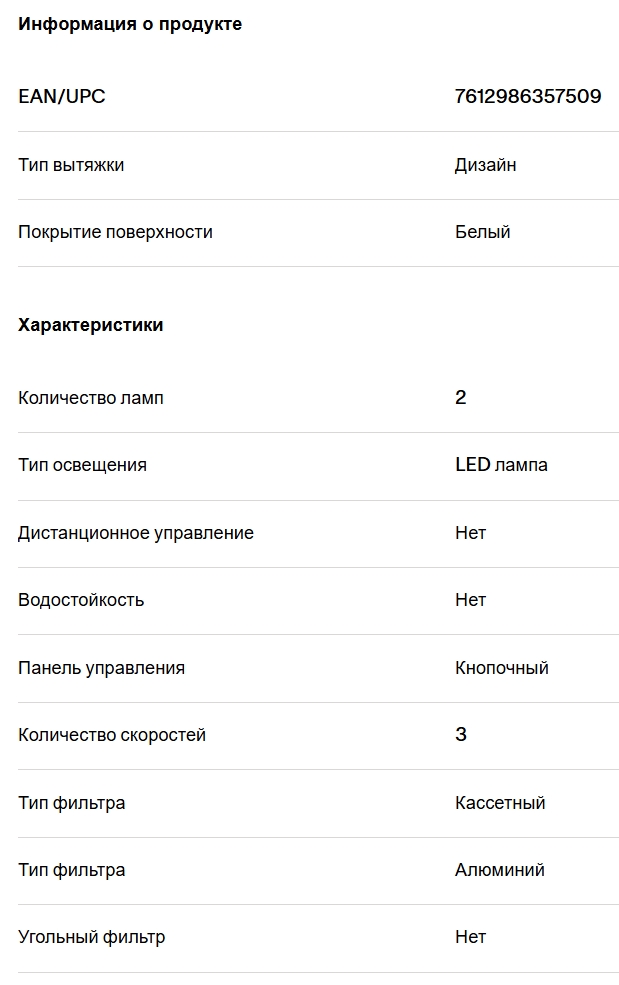Click the 'Панель управления' label
Image resolution: width=619 pixels, height=985 pixels.
[x=102, y=668]
